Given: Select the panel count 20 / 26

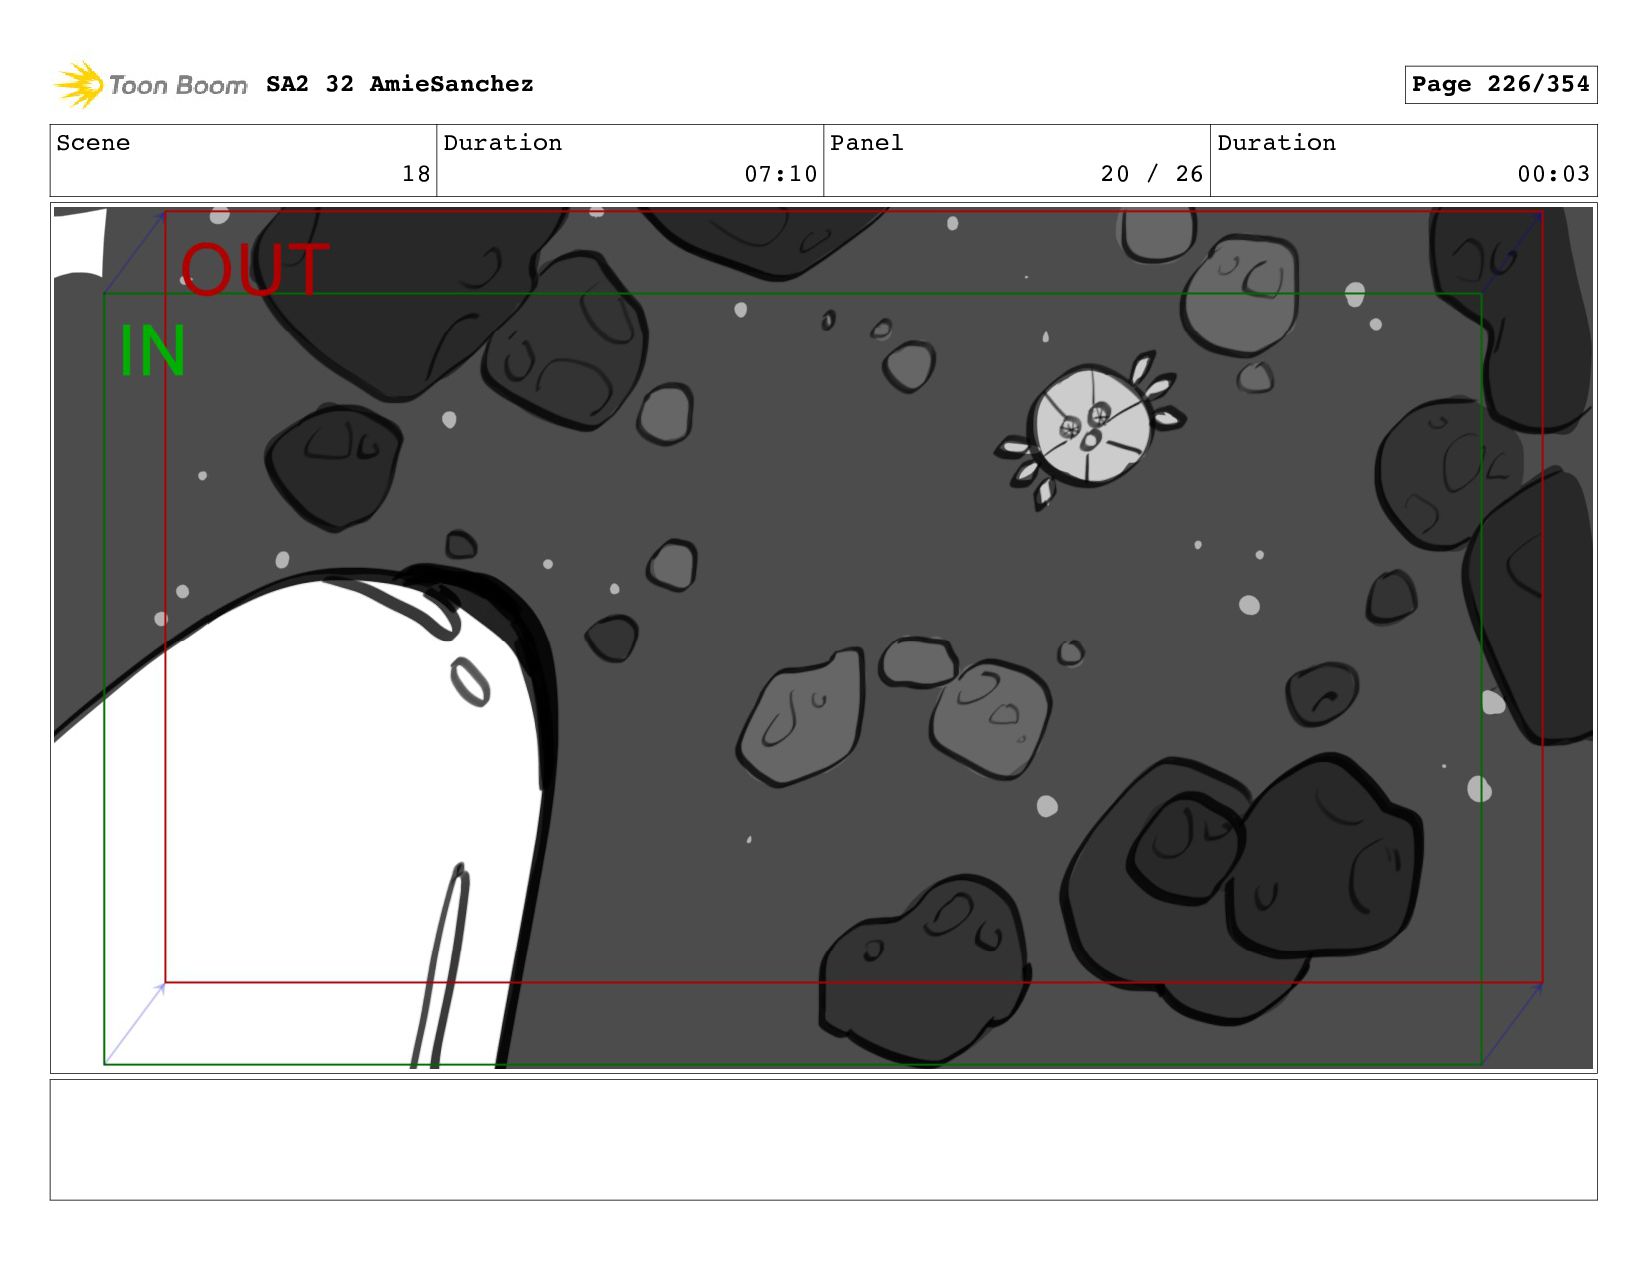Looking at the screenshot, I should tap(1151, 174).
